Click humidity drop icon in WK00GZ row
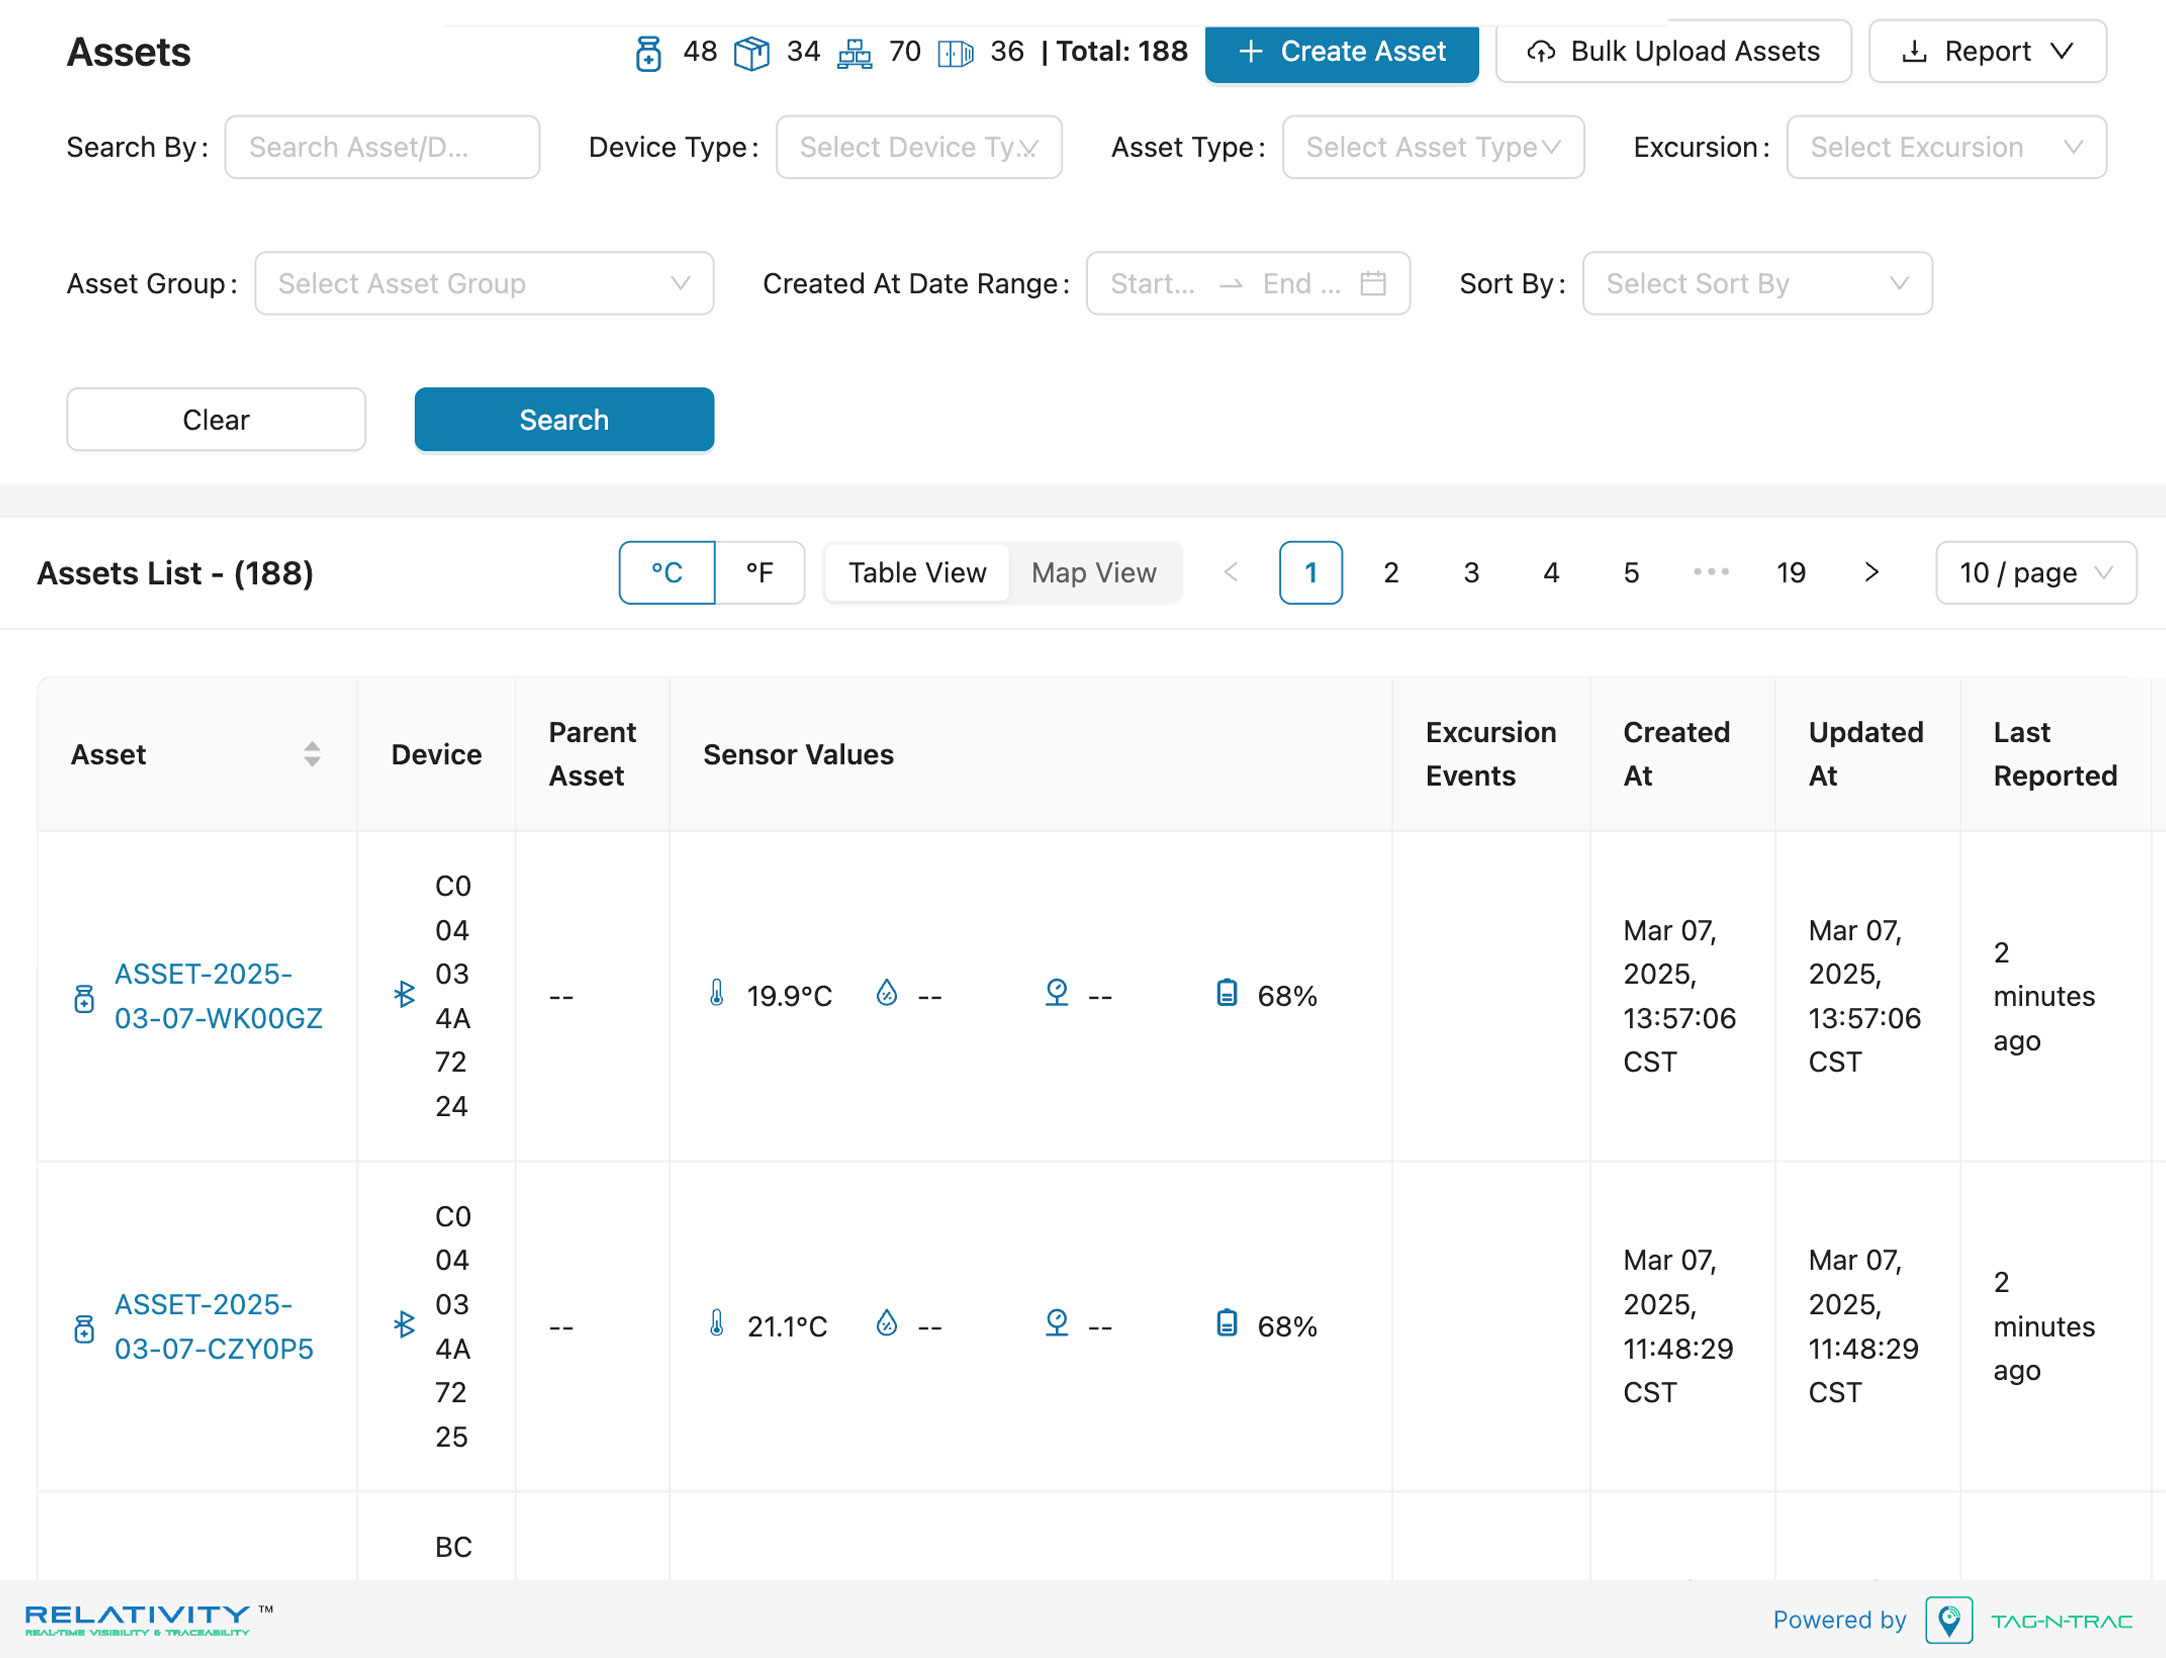Viewport: 2166px width, 1658px height. [x=886, y=992]
